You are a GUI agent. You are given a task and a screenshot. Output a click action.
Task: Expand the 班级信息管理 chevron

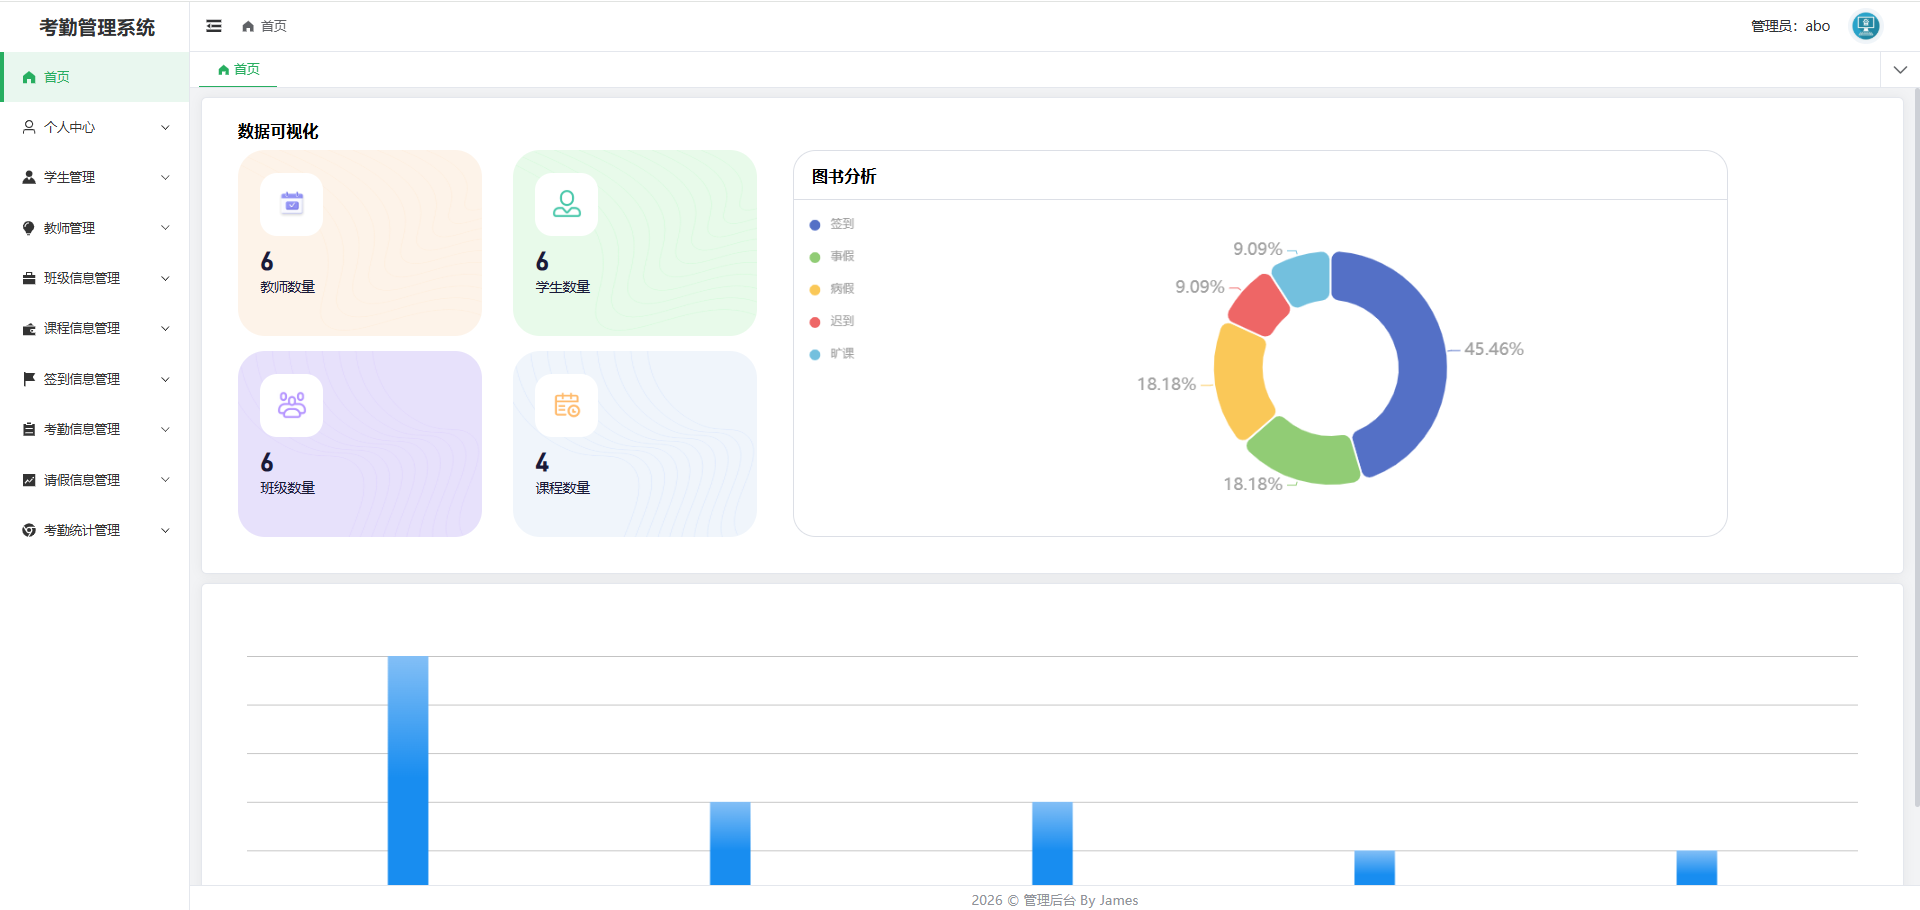tap(165, 278)
